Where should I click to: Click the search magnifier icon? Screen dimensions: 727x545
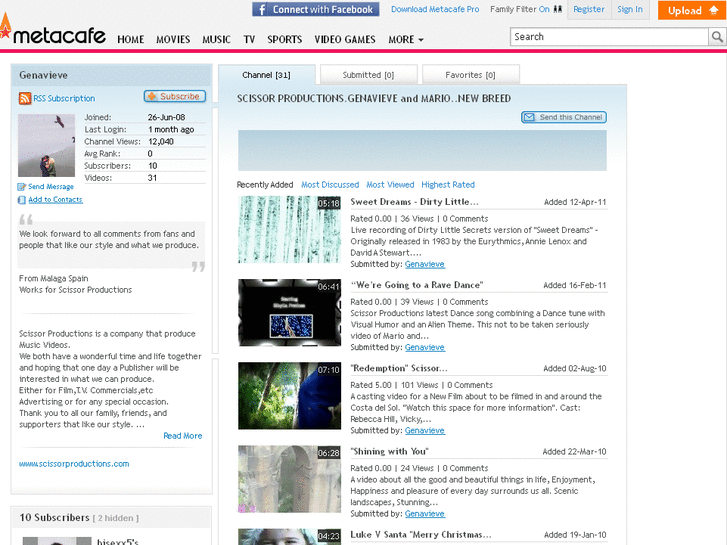(x=717, y=37)
